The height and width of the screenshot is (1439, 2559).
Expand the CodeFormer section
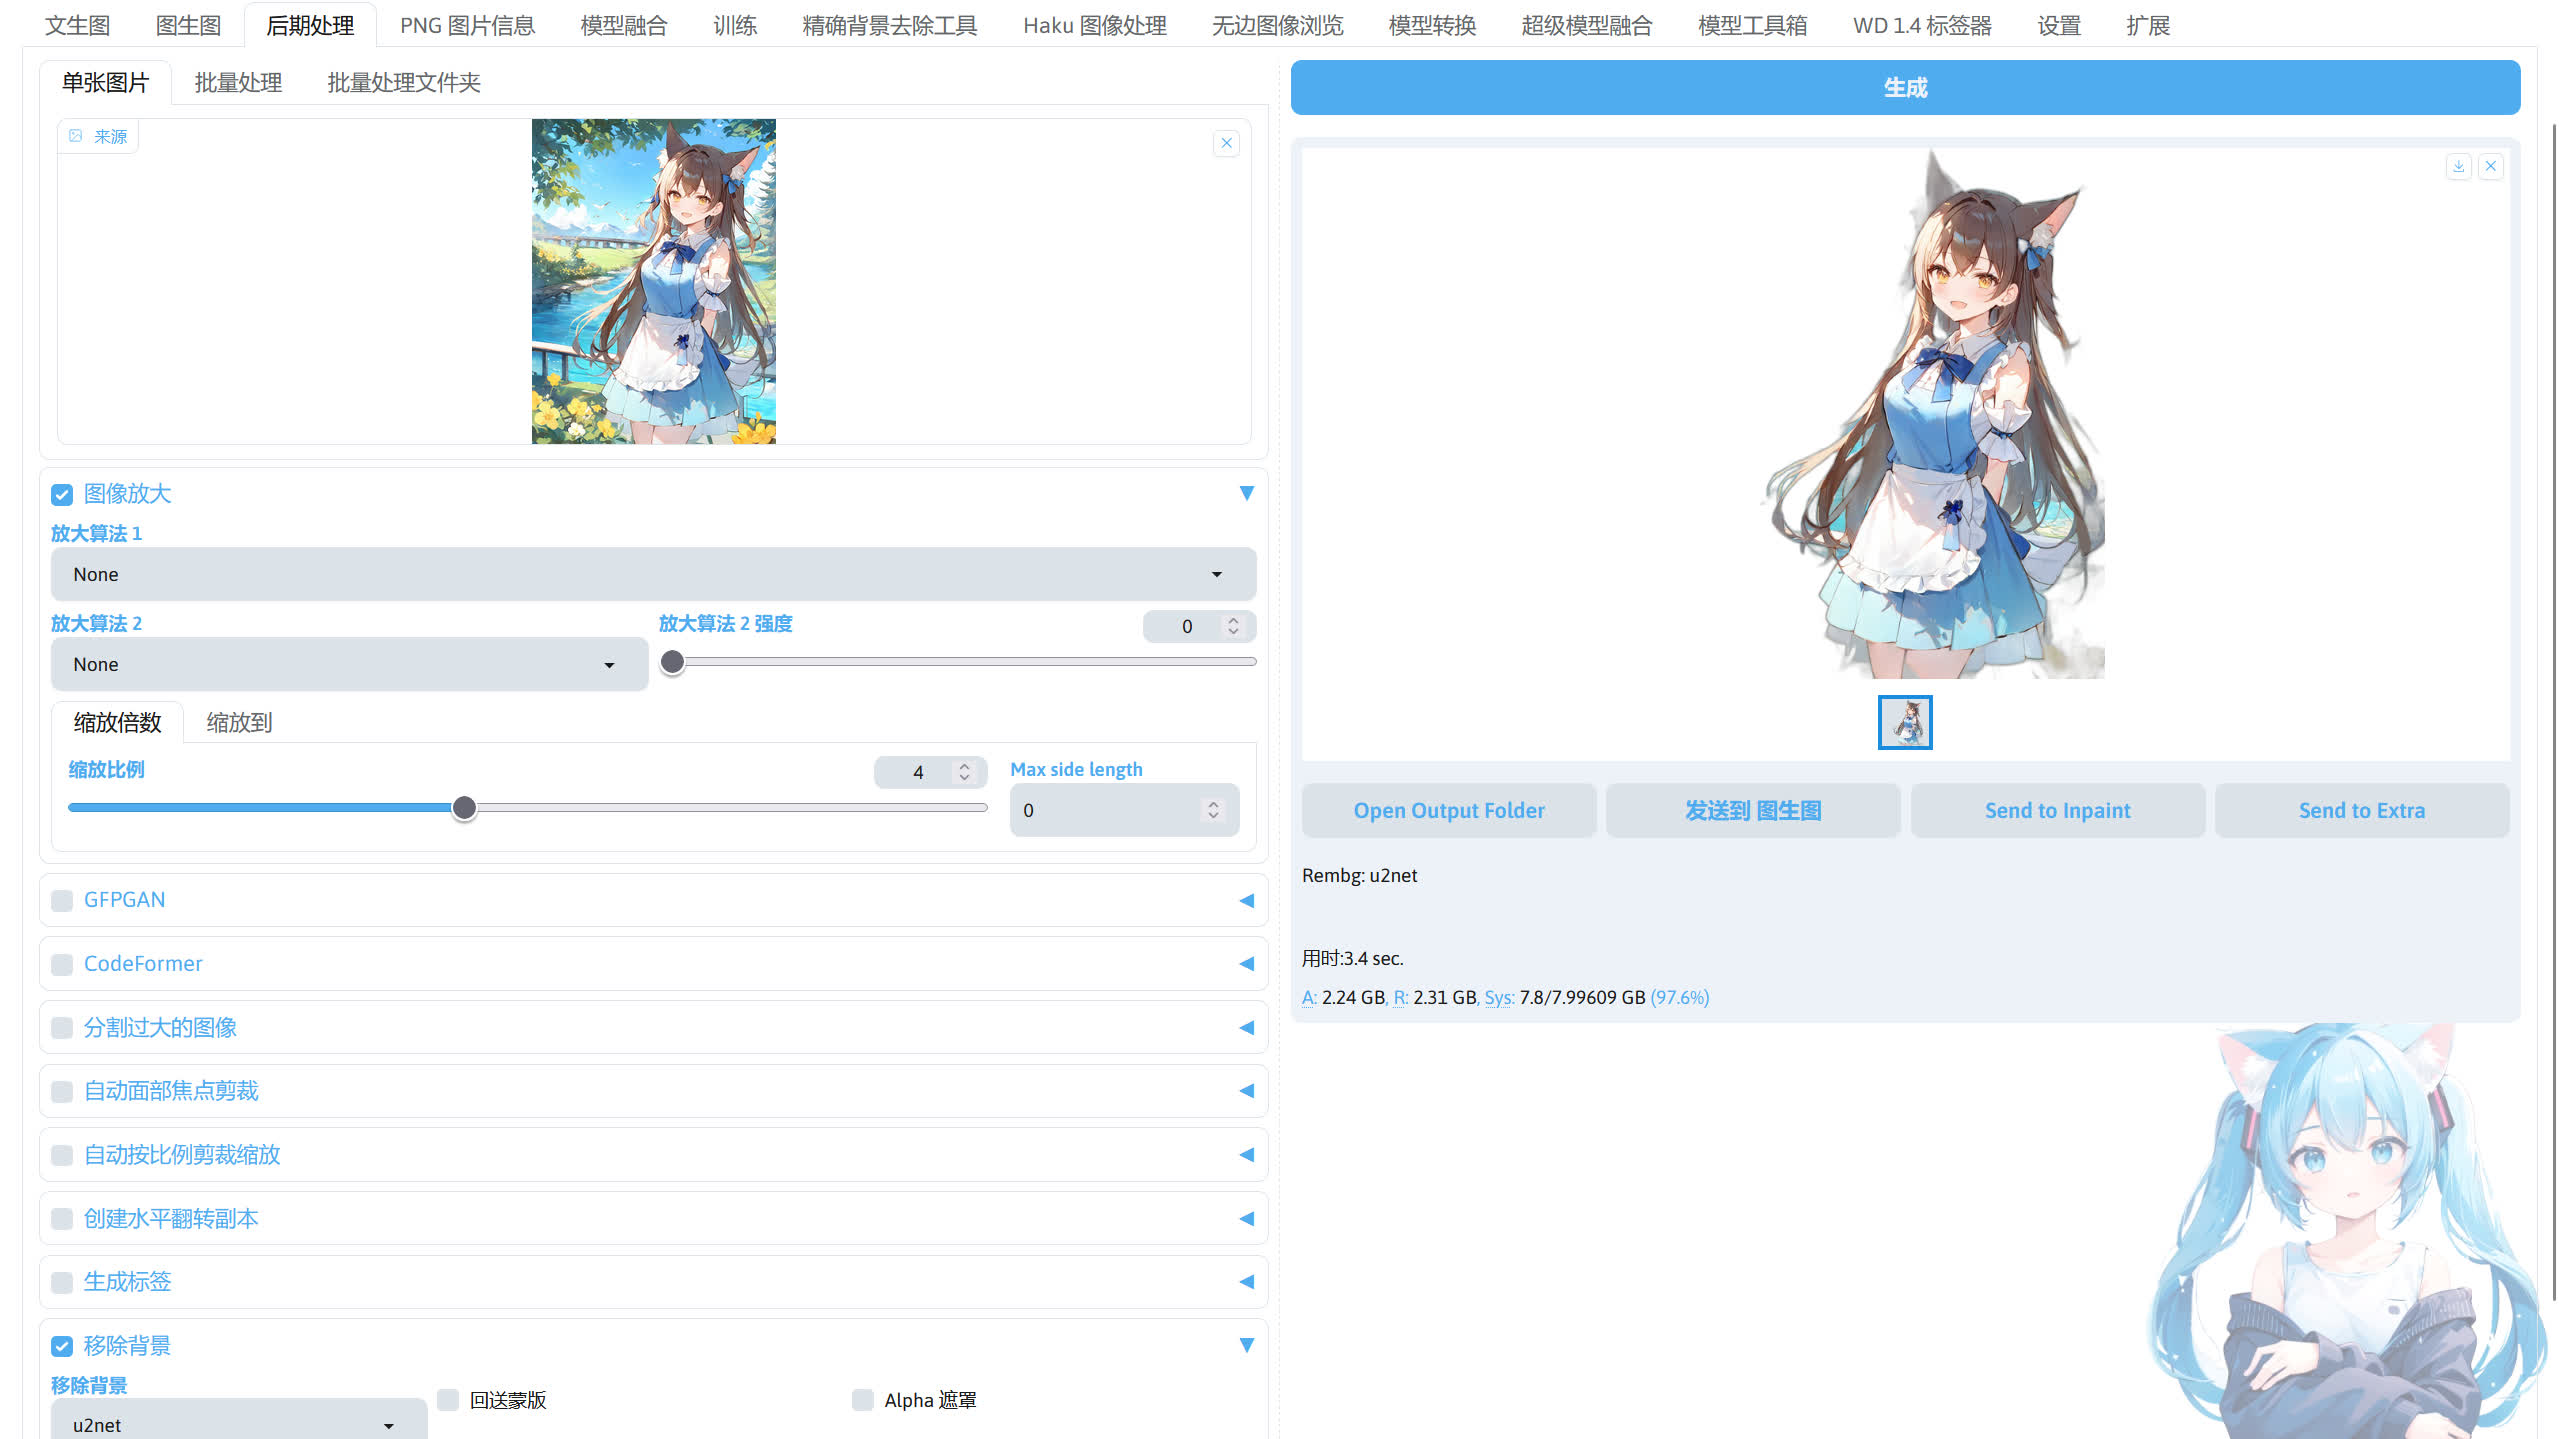click(1245, 963)
